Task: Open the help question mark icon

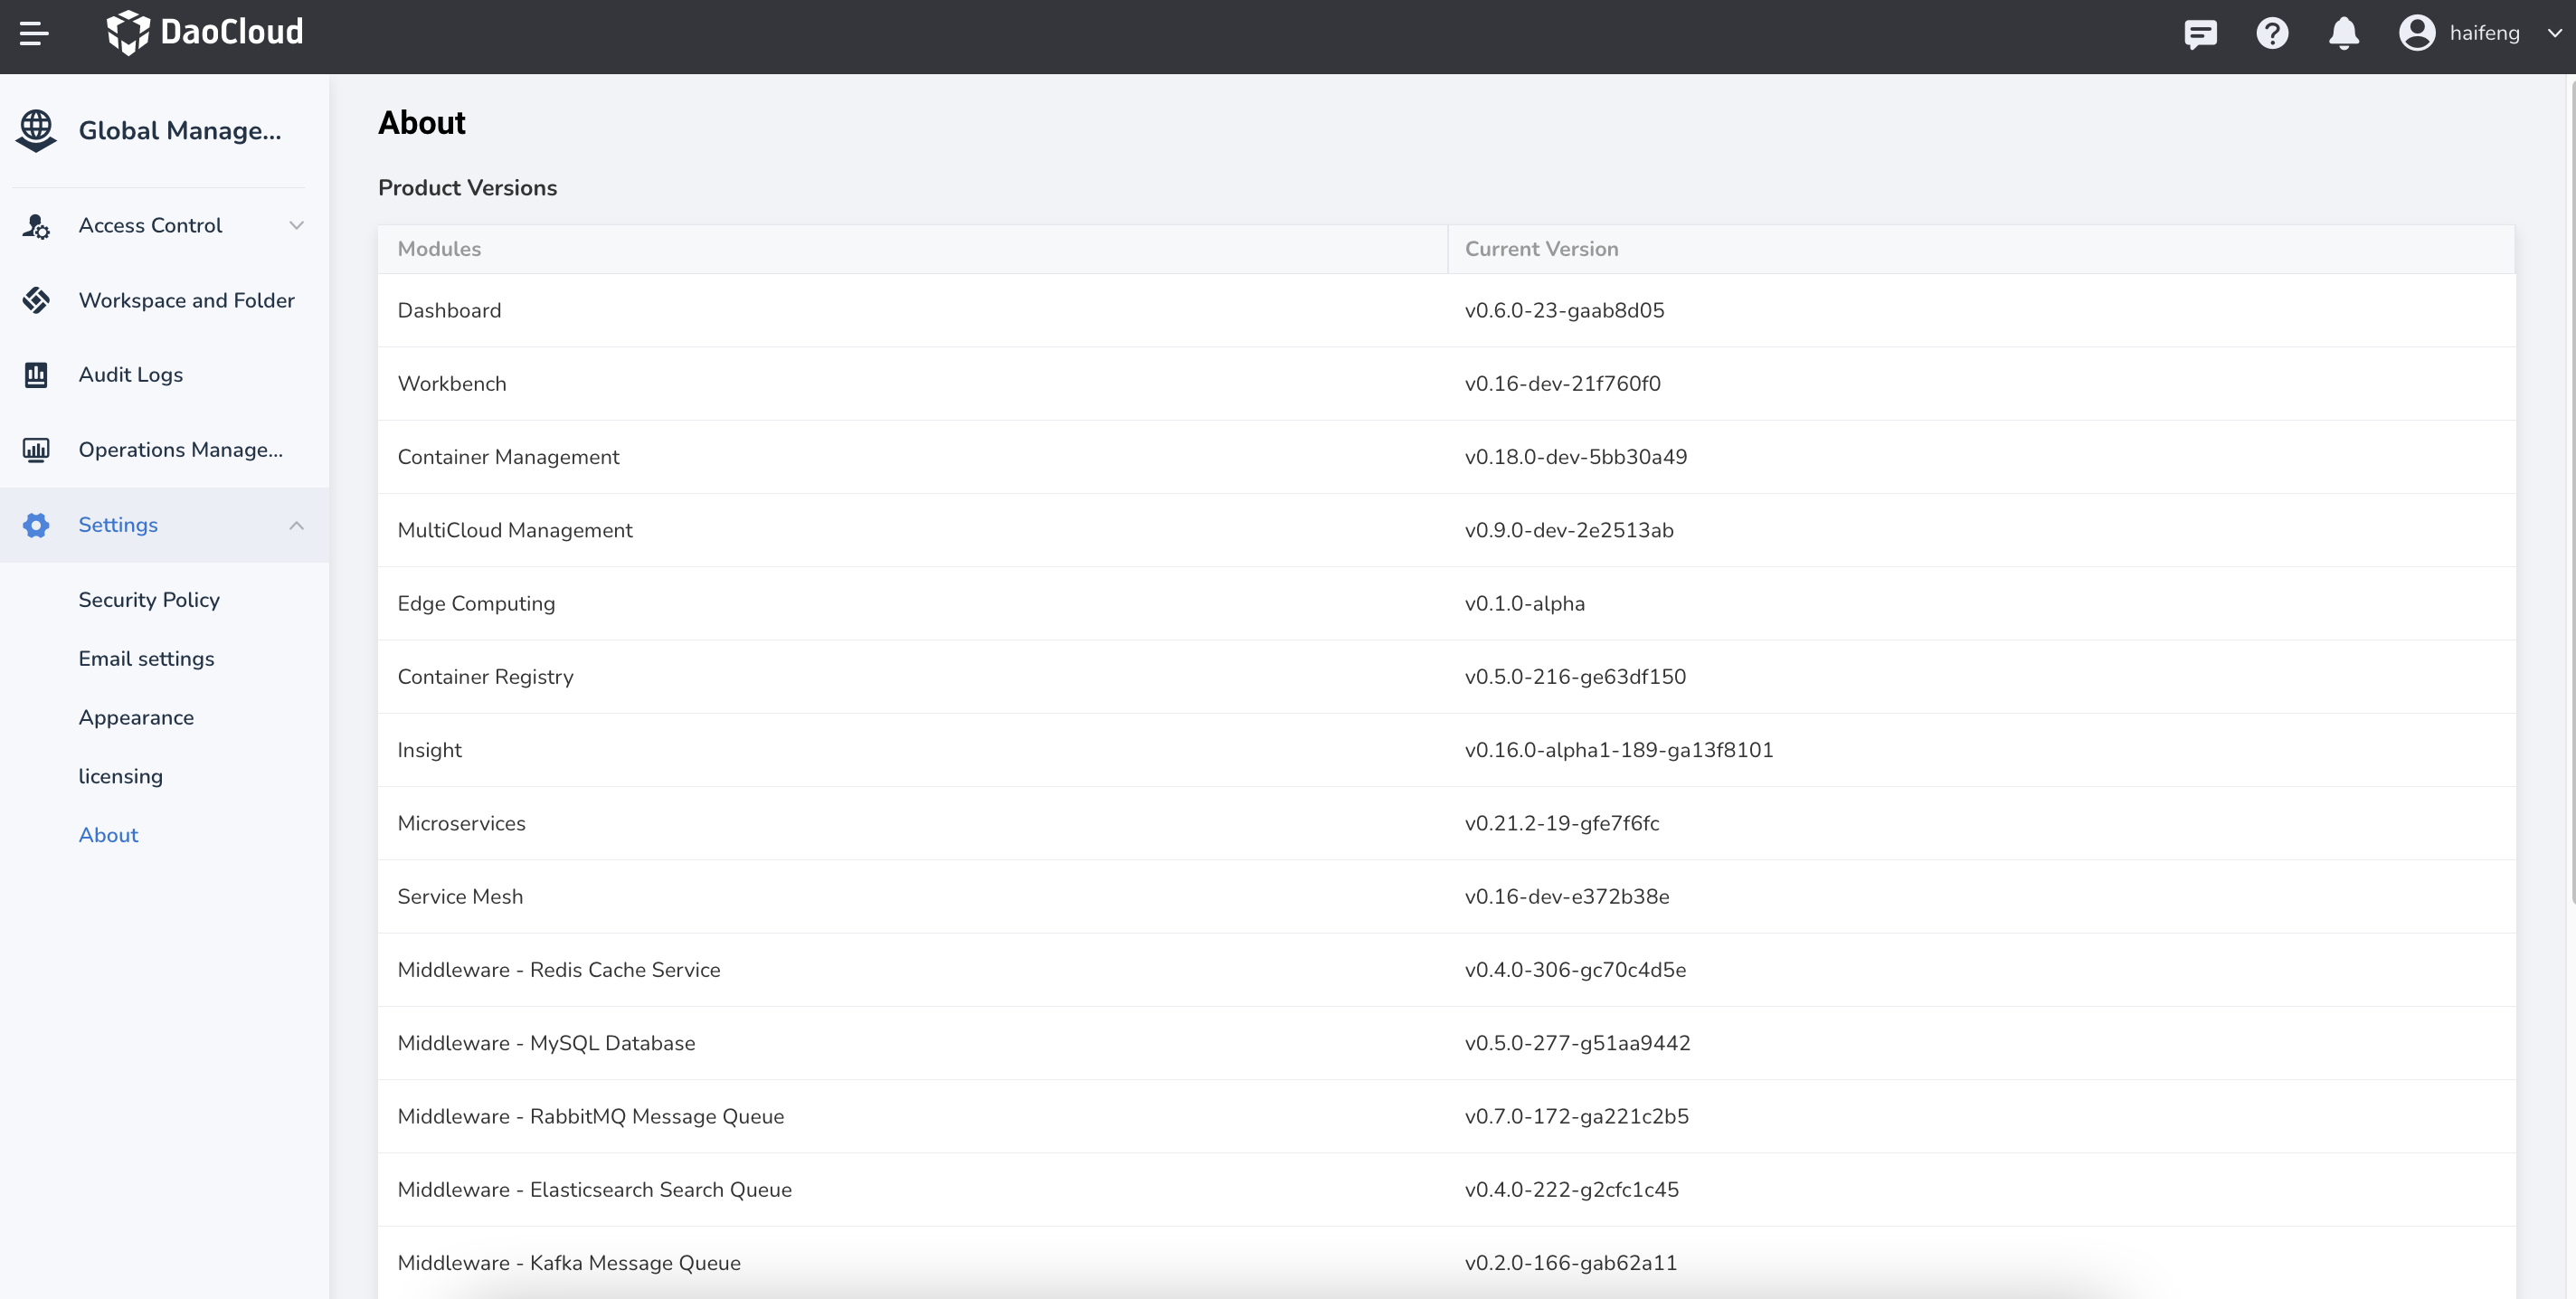Action: (2272, 33)
